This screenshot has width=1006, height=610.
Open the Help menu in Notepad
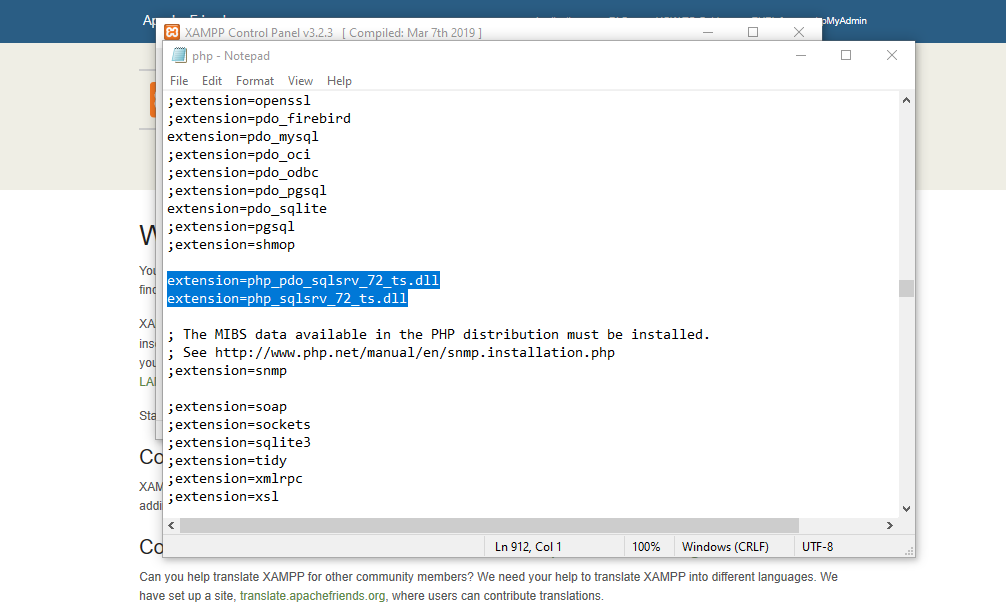339,81
